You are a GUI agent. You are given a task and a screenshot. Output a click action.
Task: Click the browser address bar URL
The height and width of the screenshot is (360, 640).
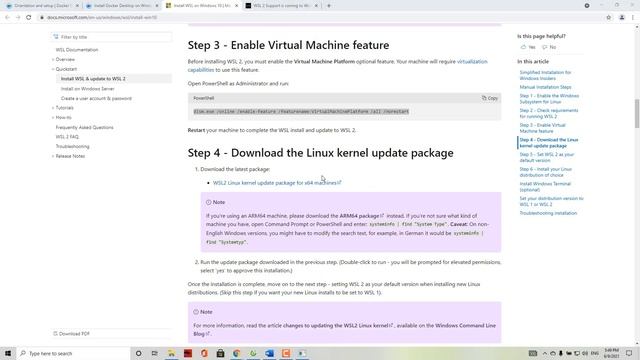pos(102,18)
